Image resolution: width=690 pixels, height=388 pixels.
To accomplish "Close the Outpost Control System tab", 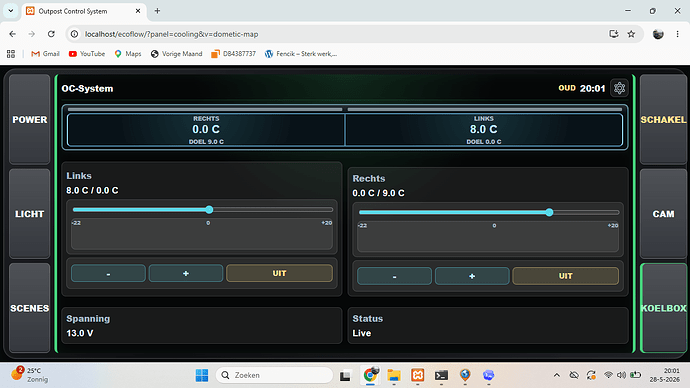I will [138, 11].
